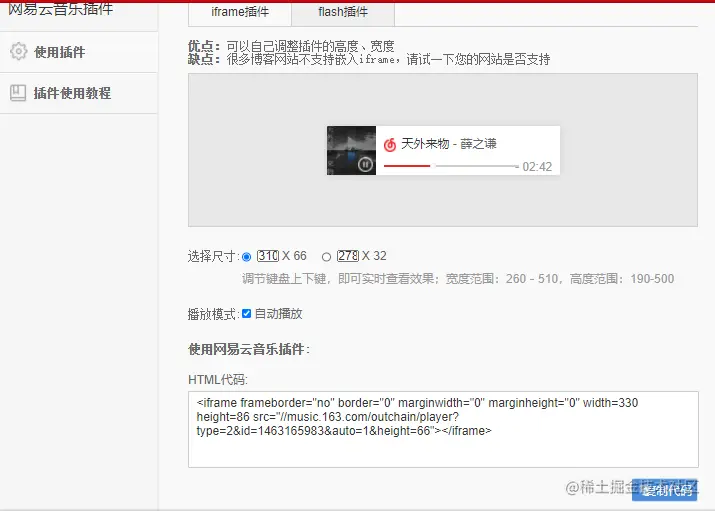Edit the 278 width input field
715x511 pixels.
(348, 256)
